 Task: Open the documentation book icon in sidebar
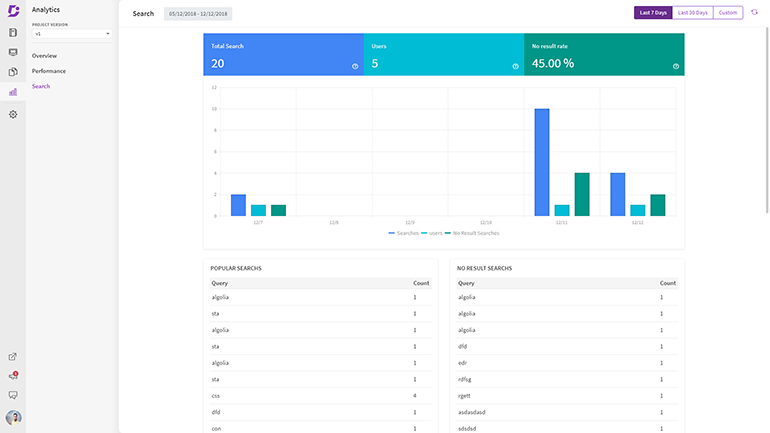(x=13, y=32)
